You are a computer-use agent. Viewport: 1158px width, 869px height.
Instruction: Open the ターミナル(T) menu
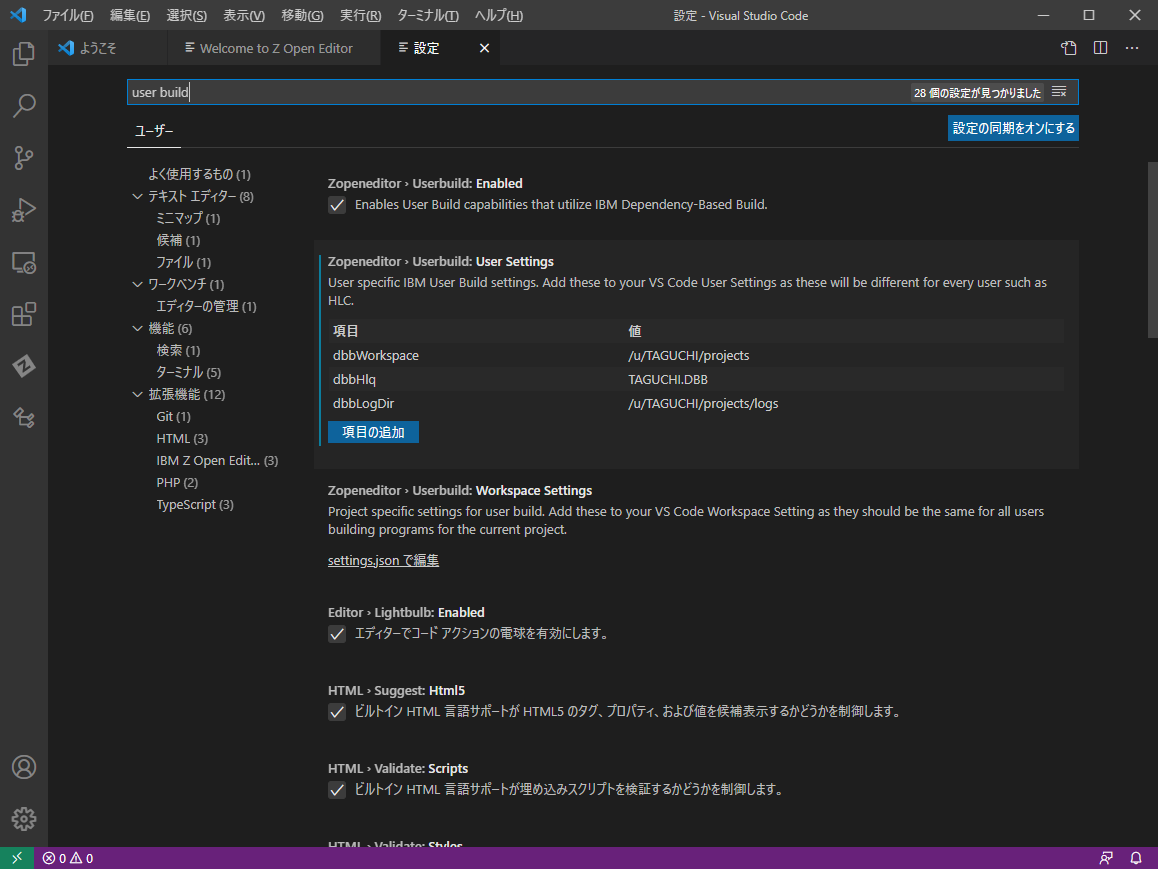428,16
